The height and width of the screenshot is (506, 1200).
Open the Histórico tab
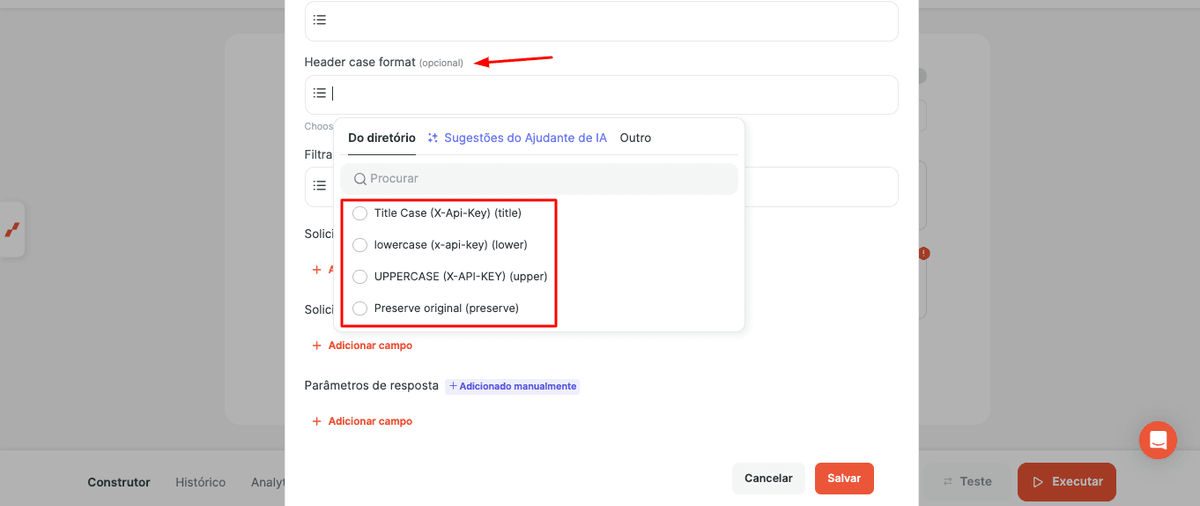pos(201,482)
